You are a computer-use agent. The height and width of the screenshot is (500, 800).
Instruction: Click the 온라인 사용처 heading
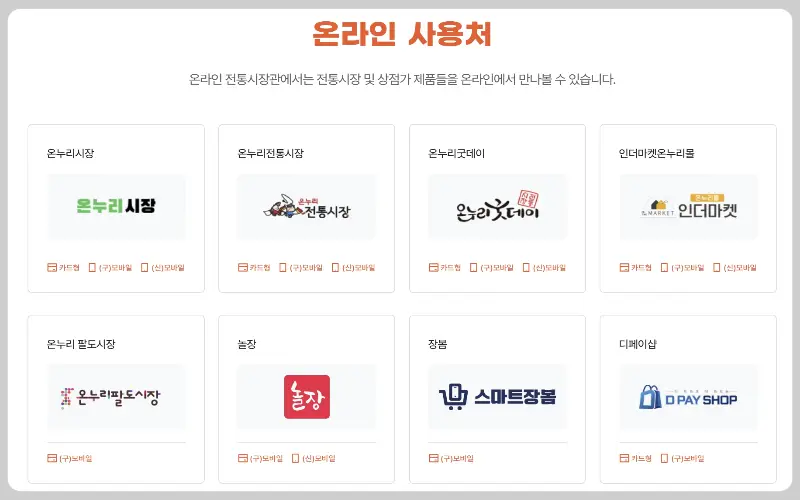tap(402, 34)
